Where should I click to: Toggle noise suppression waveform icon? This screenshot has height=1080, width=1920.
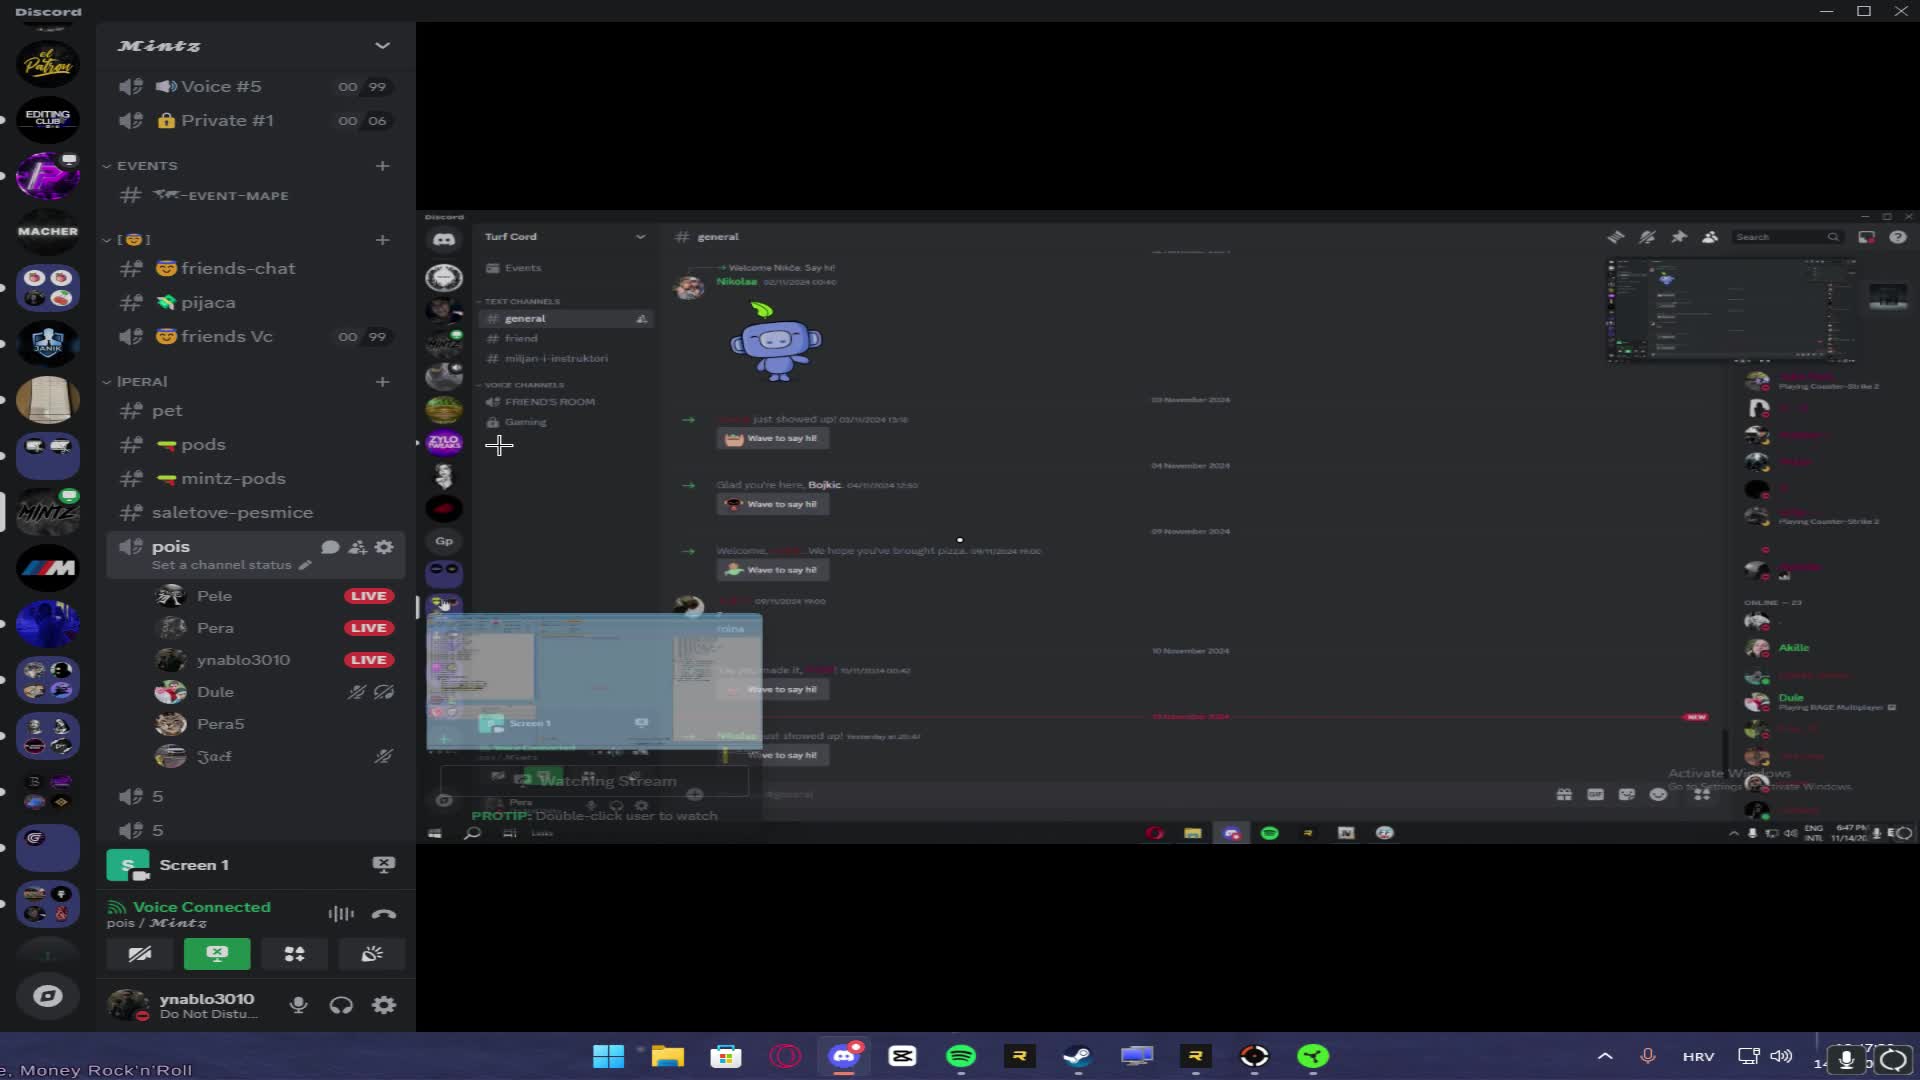[341, 914]
